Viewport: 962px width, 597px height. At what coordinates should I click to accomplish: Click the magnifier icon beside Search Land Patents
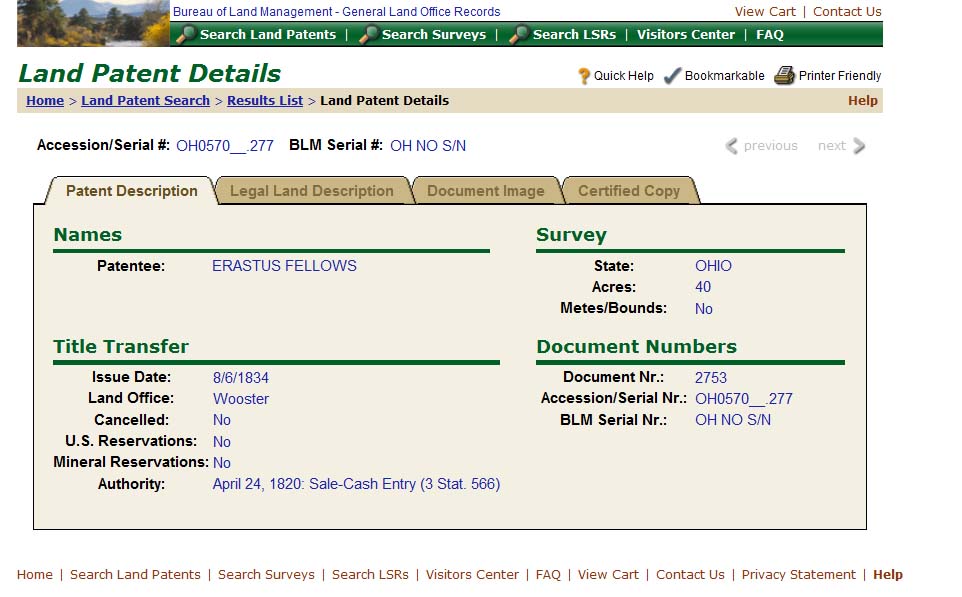185,35
